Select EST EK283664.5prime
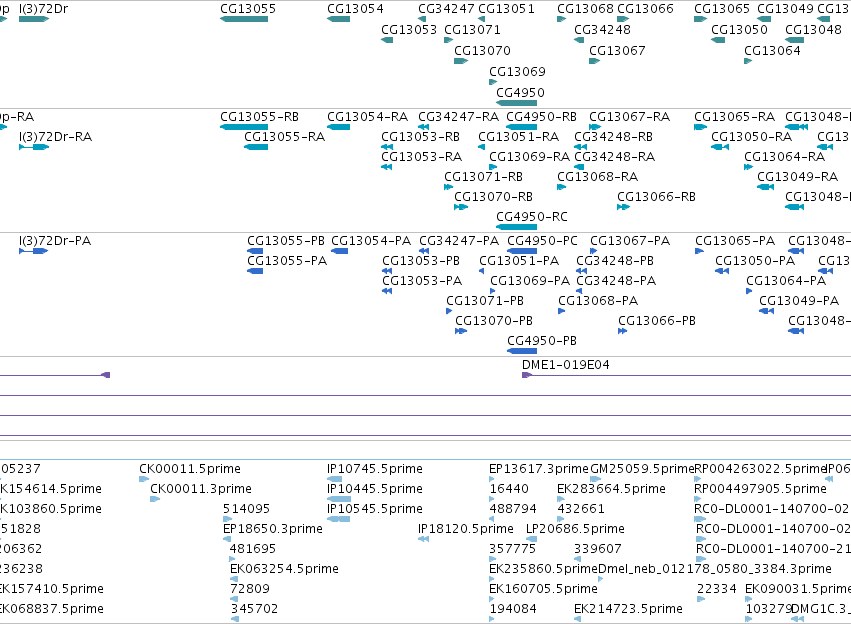Image resolution: width=851 pixels, height=624 pixels. (611, 489)
